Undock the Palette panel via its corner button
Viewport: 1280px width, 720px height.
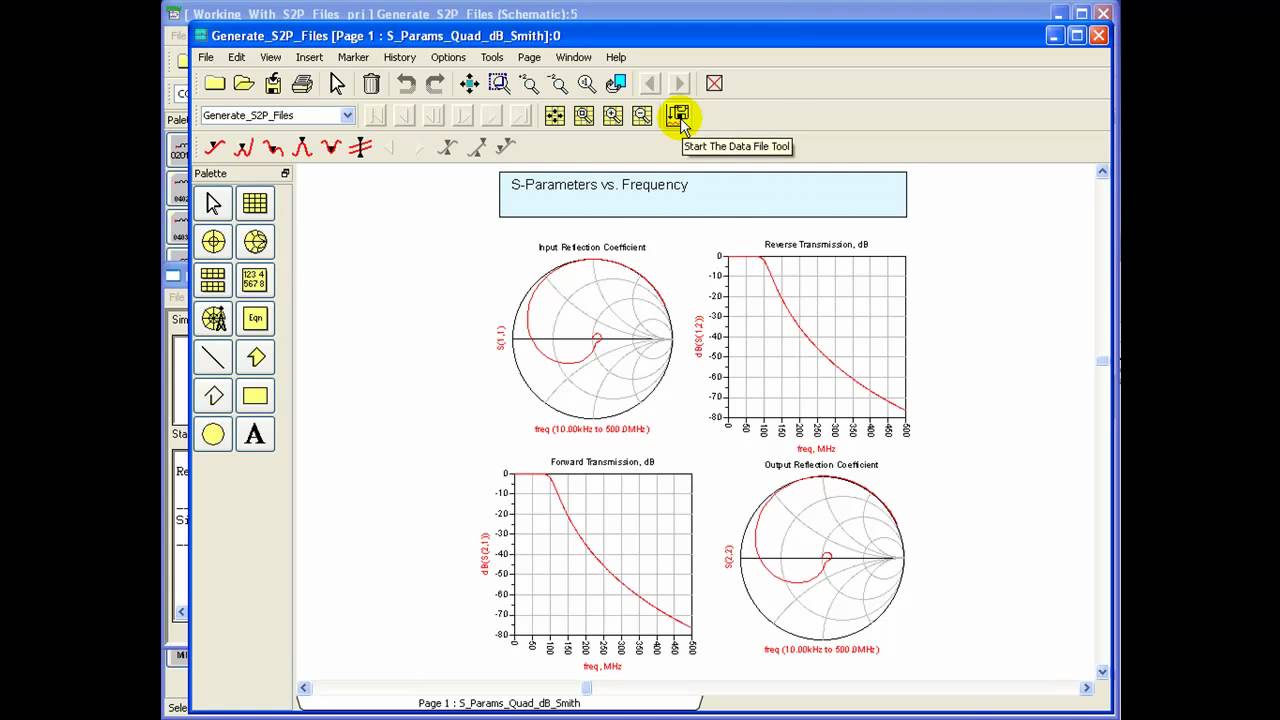click(x=285, y=173)
